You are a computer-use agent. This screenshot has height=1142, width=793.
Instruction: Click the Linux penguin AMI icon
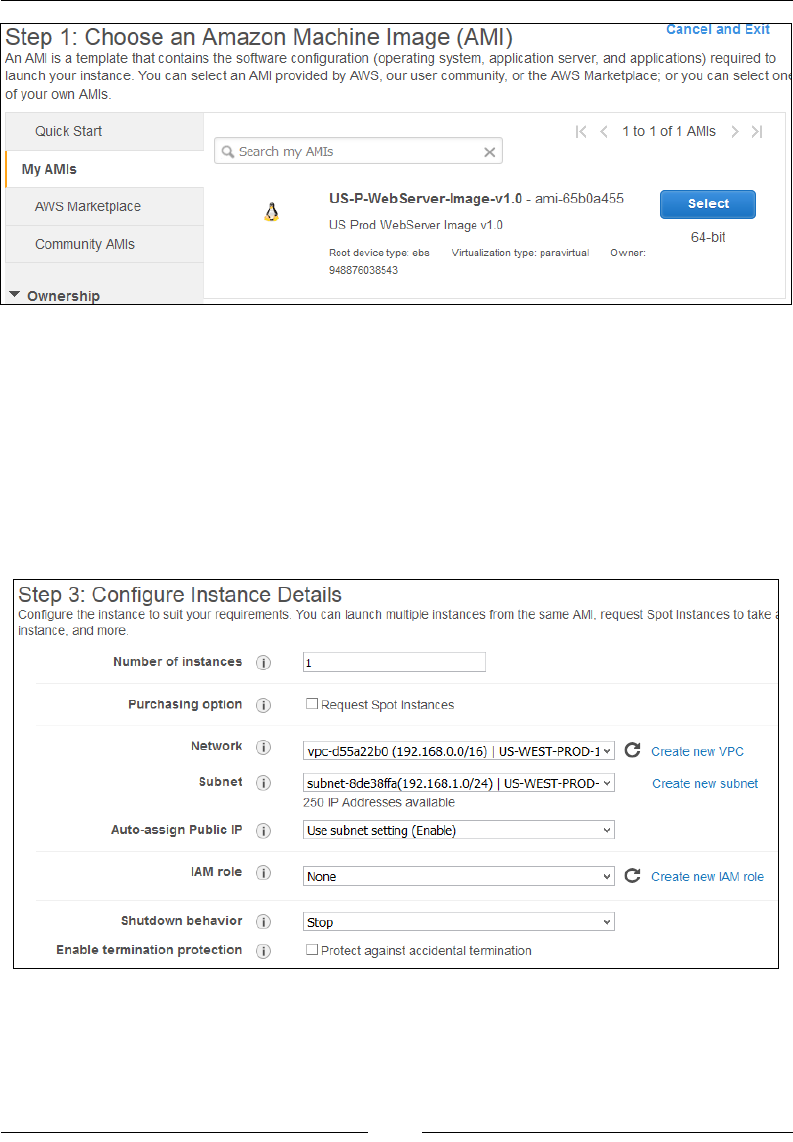pos(272,212)
